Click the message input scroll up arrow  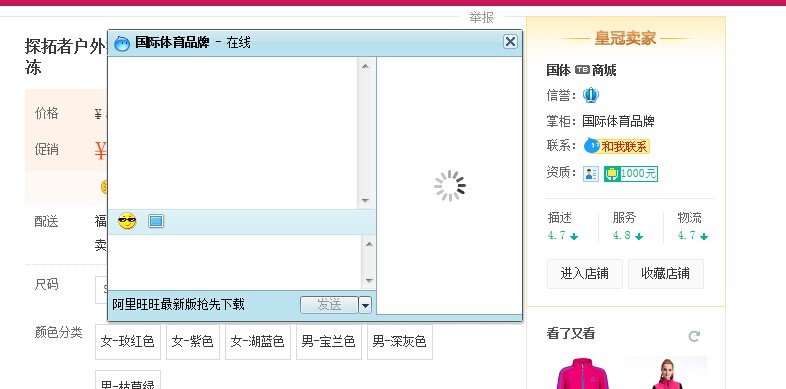pos(369,244)
